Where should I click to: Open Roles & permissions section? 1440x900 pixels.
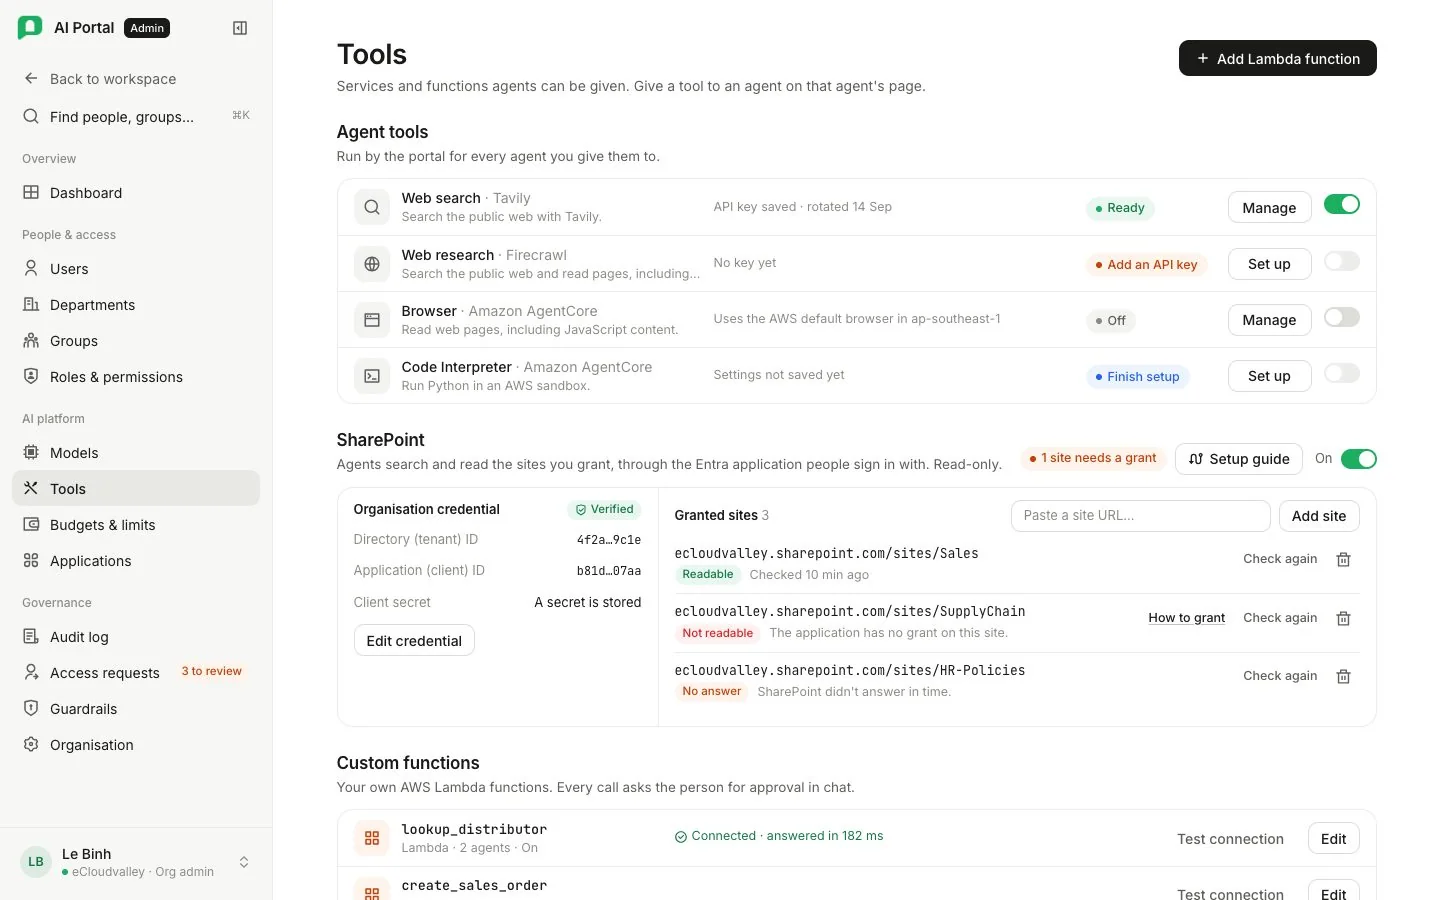(136, 376)
